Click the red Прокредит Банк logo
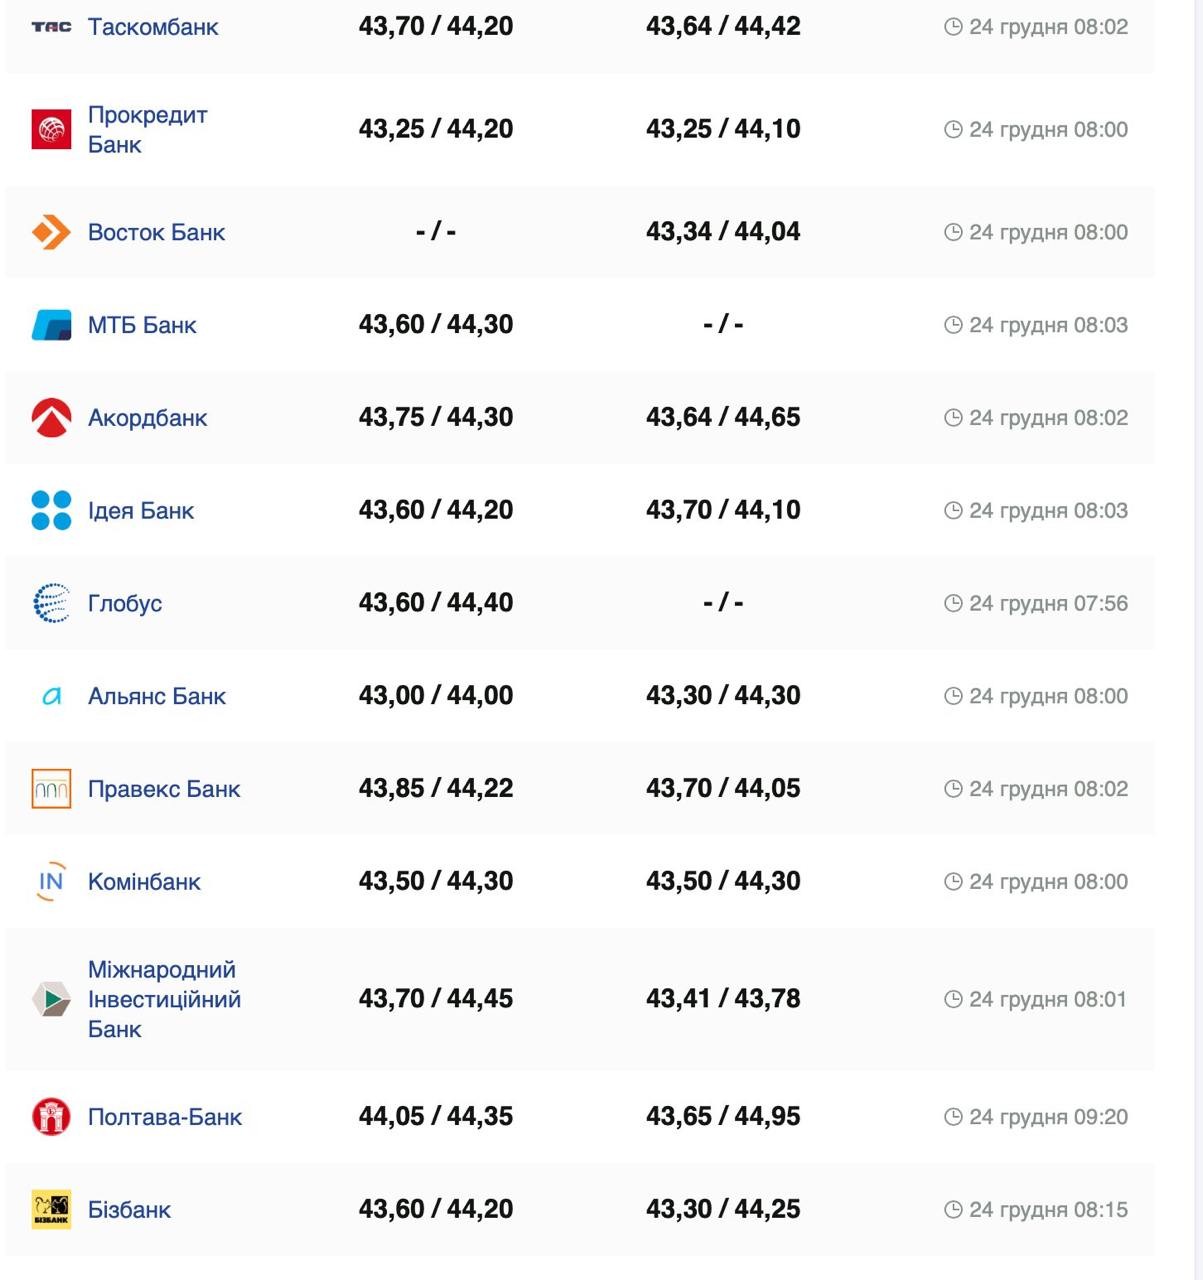Screen dimensions: 1203x1280 (x=51, y=129)
